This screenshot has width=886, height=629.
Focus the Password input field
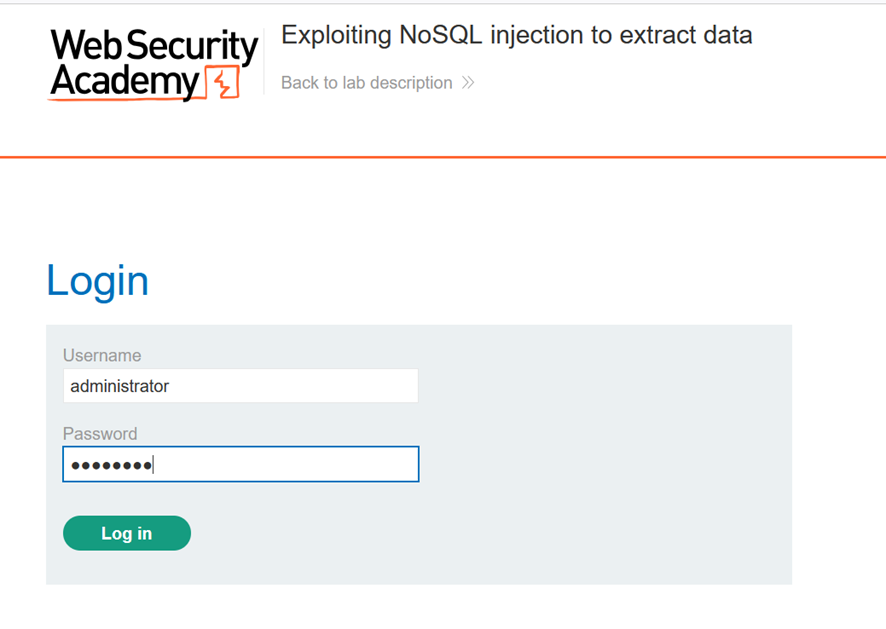pyautogui.click(x=241, y=465)
